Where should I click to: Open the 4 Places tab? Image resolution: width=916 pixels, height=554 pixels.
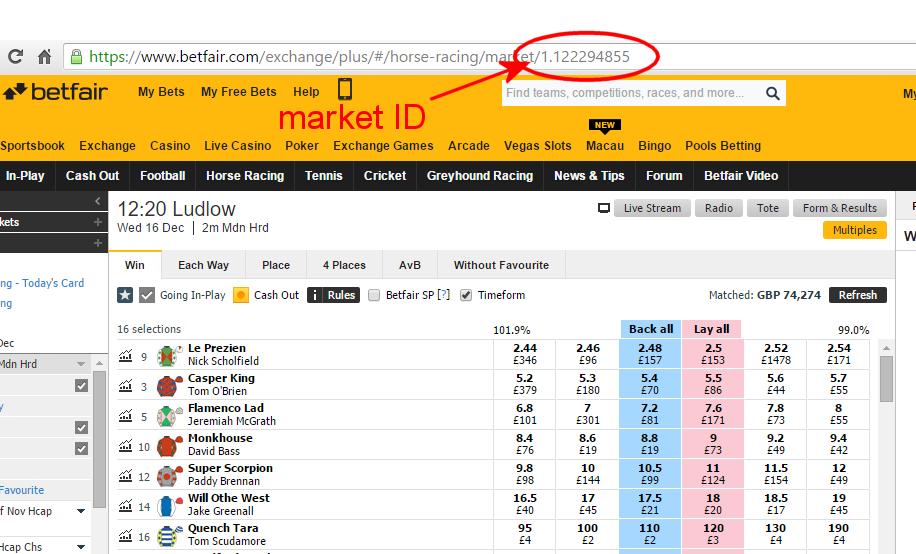344,265
